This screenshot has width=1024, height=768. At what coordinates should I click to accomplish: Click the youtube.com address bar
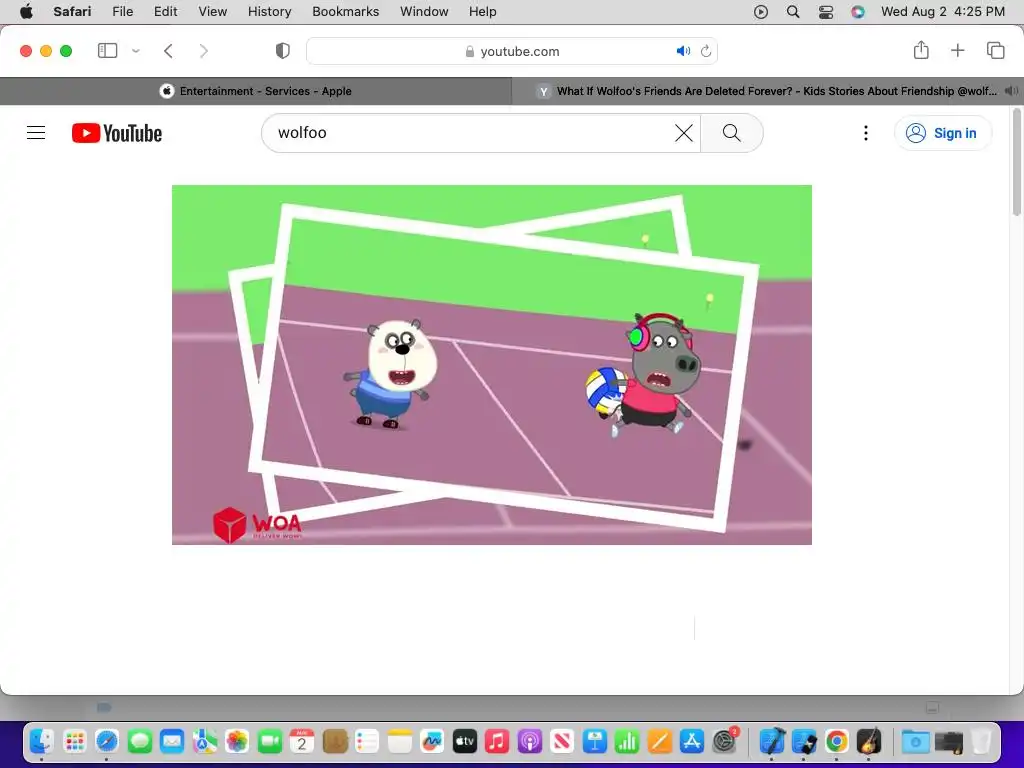(x=512, y=51)
